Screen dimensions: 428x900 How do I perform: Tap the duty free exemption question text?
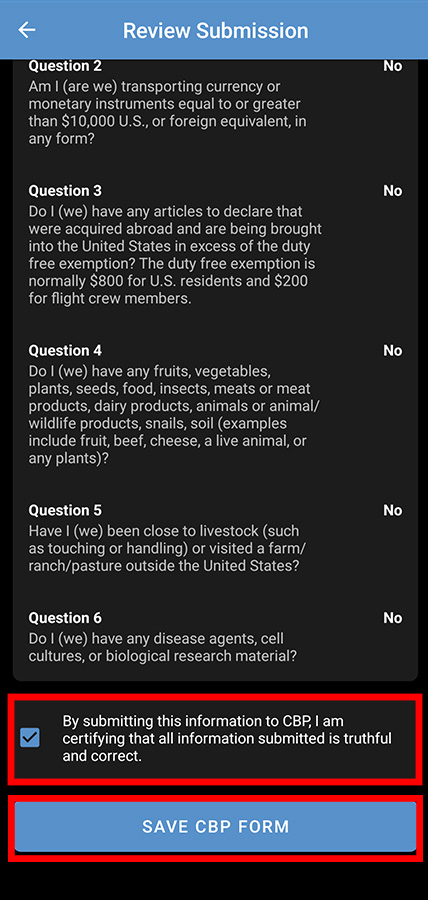[175, 255]
